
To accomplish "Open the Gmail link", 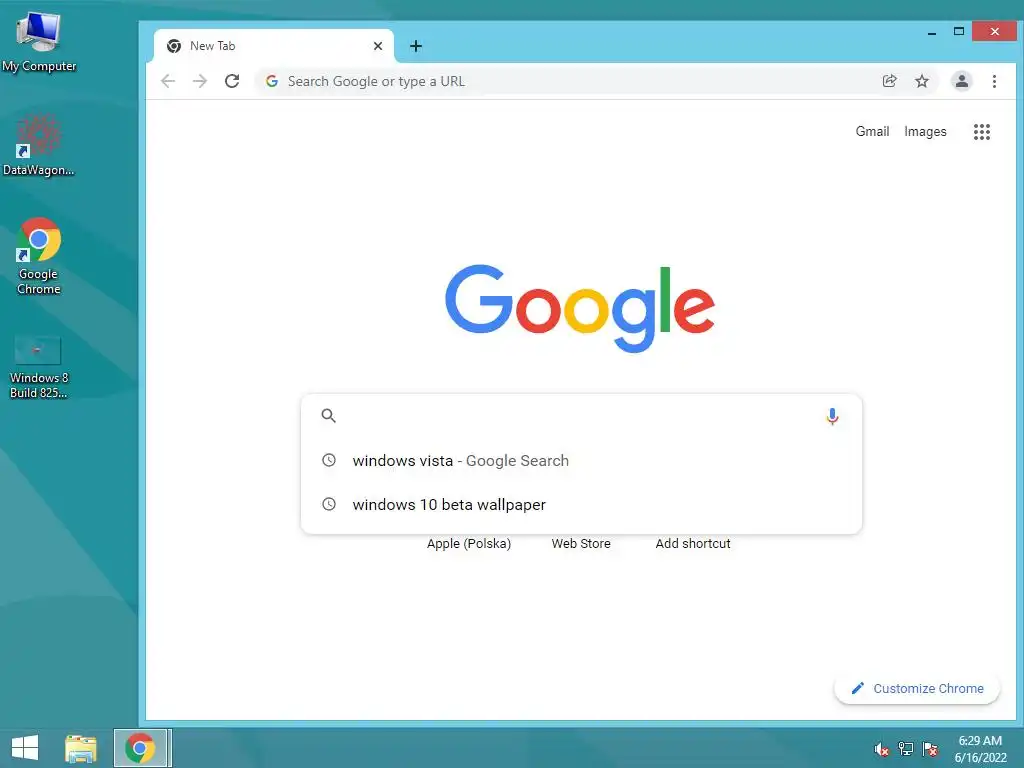I will 872,131.
